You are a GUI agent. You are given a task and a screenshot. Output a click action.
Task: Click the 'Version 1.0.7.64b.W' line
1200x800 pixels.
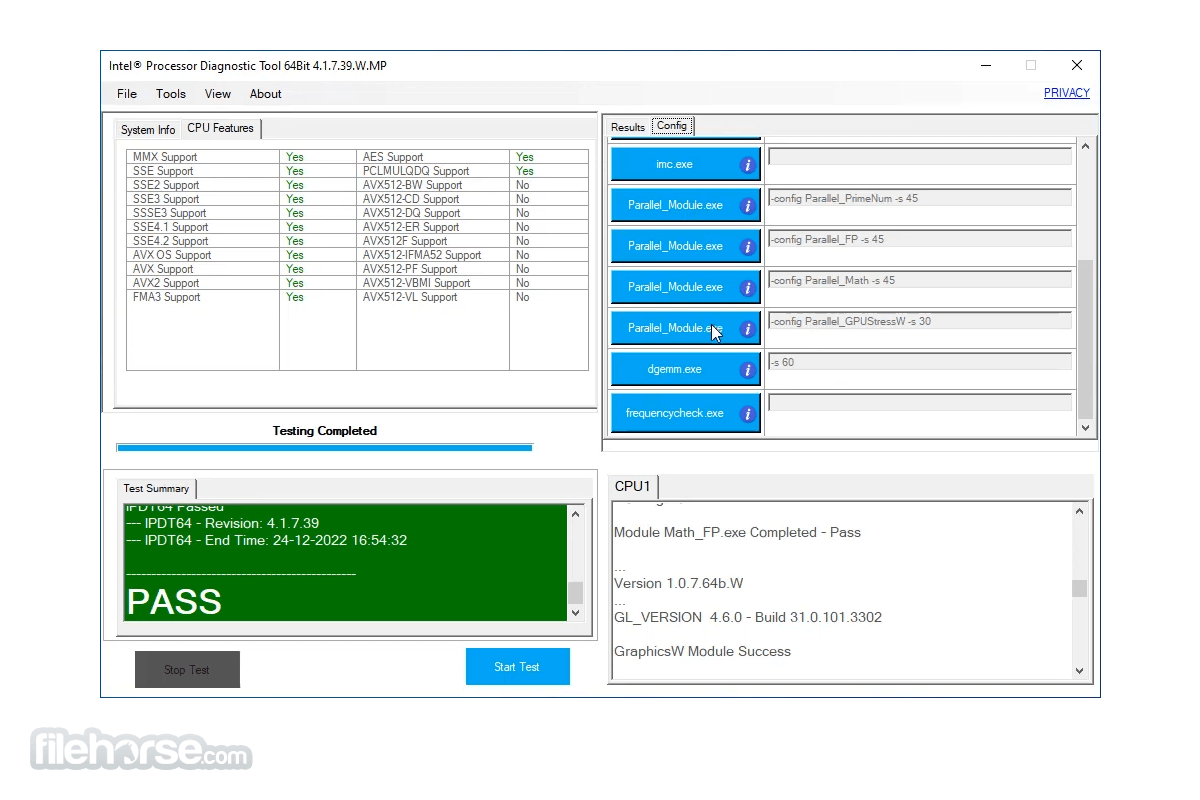pos(678,584)
